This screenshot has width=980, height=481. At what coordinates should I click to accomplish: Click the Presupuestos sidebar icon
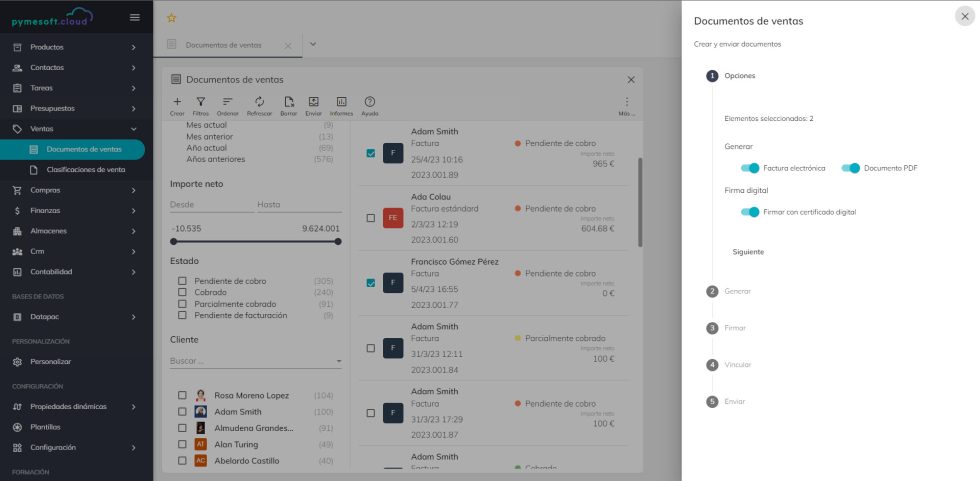(x=18, y=109)
